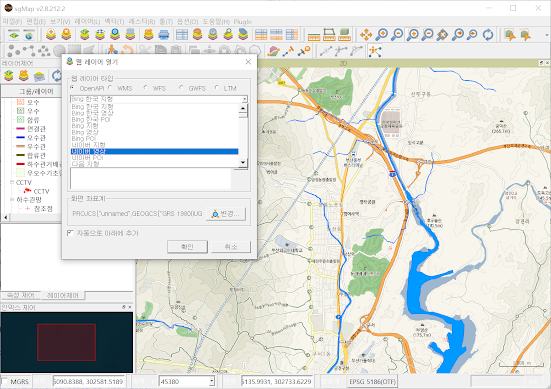Collapse the CCTV group in tree
This screenshot has width=551, height=389.
[12, 182]
